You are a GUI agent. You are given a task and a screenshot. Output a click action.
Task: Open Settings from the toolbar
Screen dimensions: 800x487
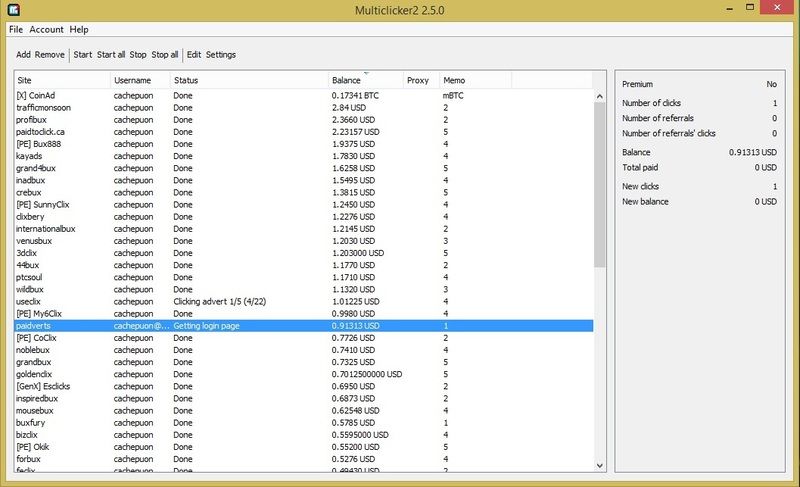coord(221,55)
